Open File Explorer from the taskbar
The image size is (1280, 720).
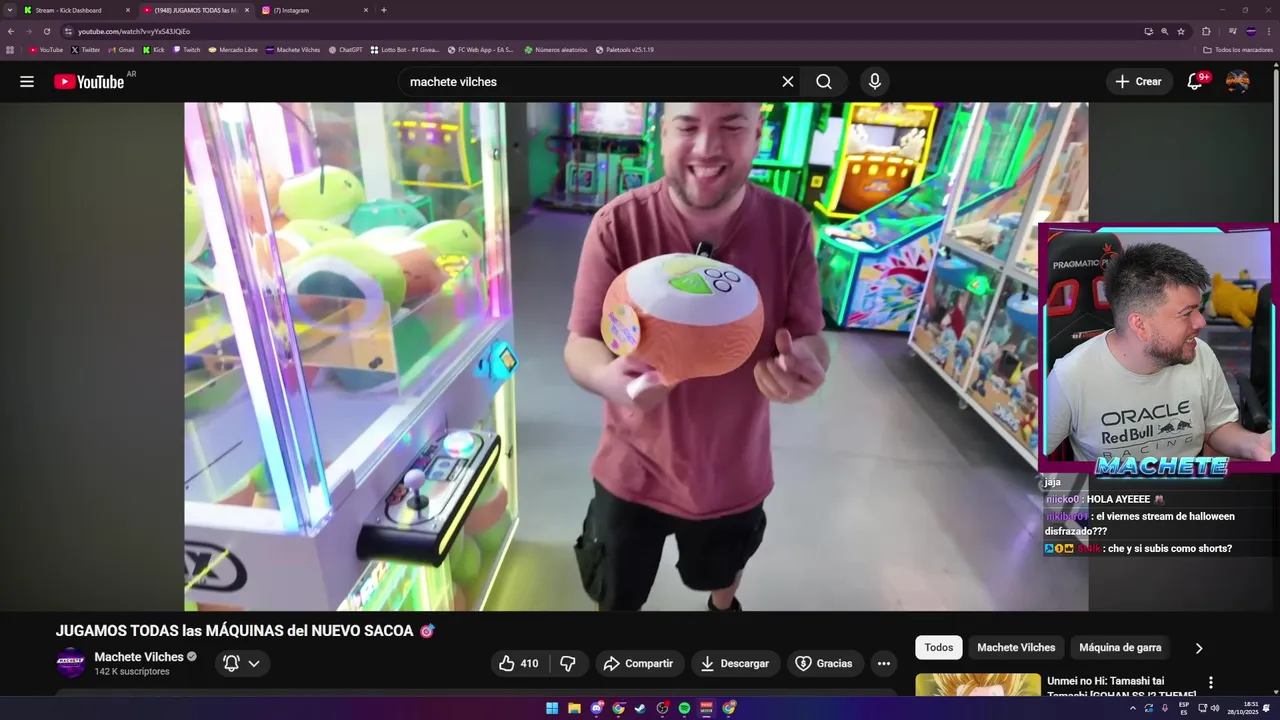574,708
